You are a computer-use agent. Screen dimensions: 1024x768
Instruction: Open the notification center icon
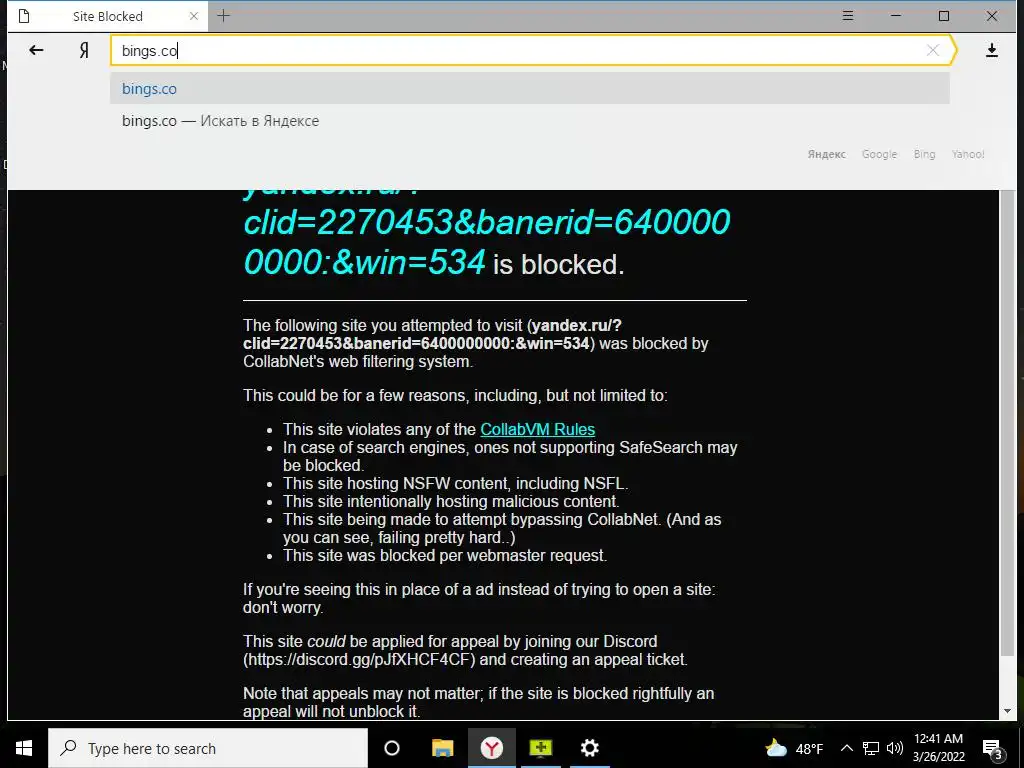(x=992, y=749)
